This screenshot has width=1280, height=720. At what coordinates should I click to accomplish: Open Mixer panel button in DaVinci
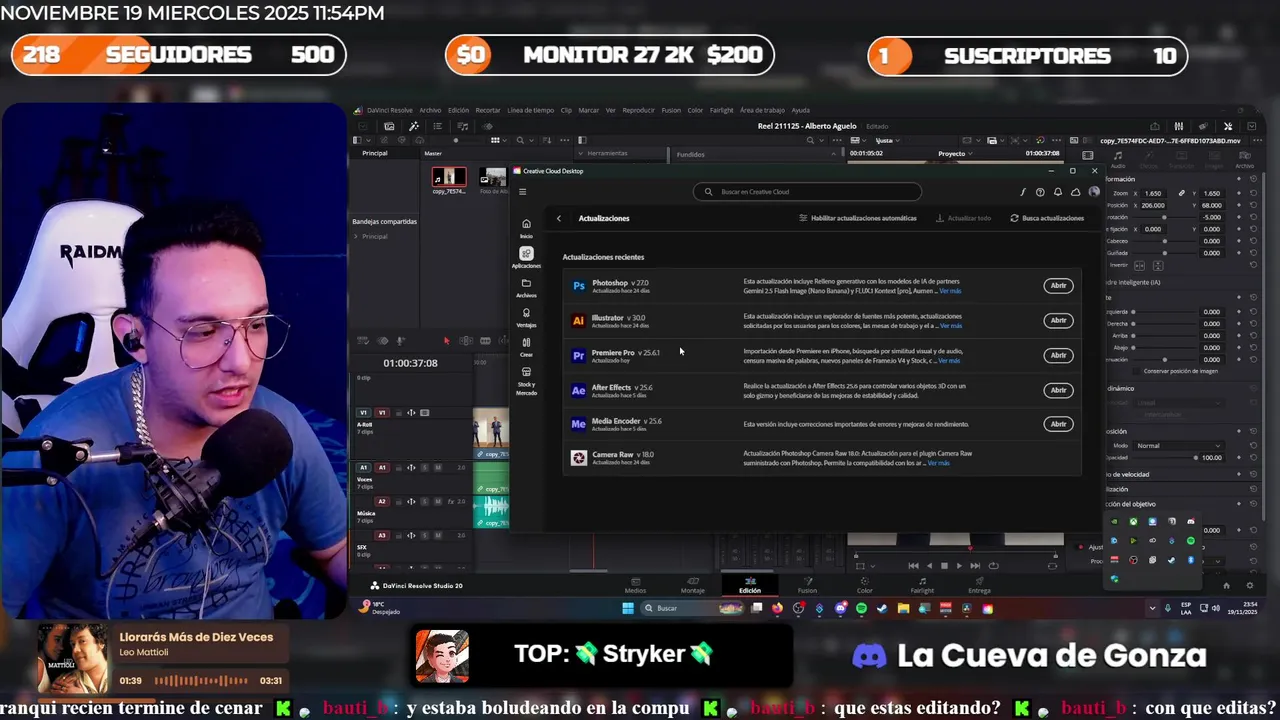pyautogui.click(x=1179, y=126)
